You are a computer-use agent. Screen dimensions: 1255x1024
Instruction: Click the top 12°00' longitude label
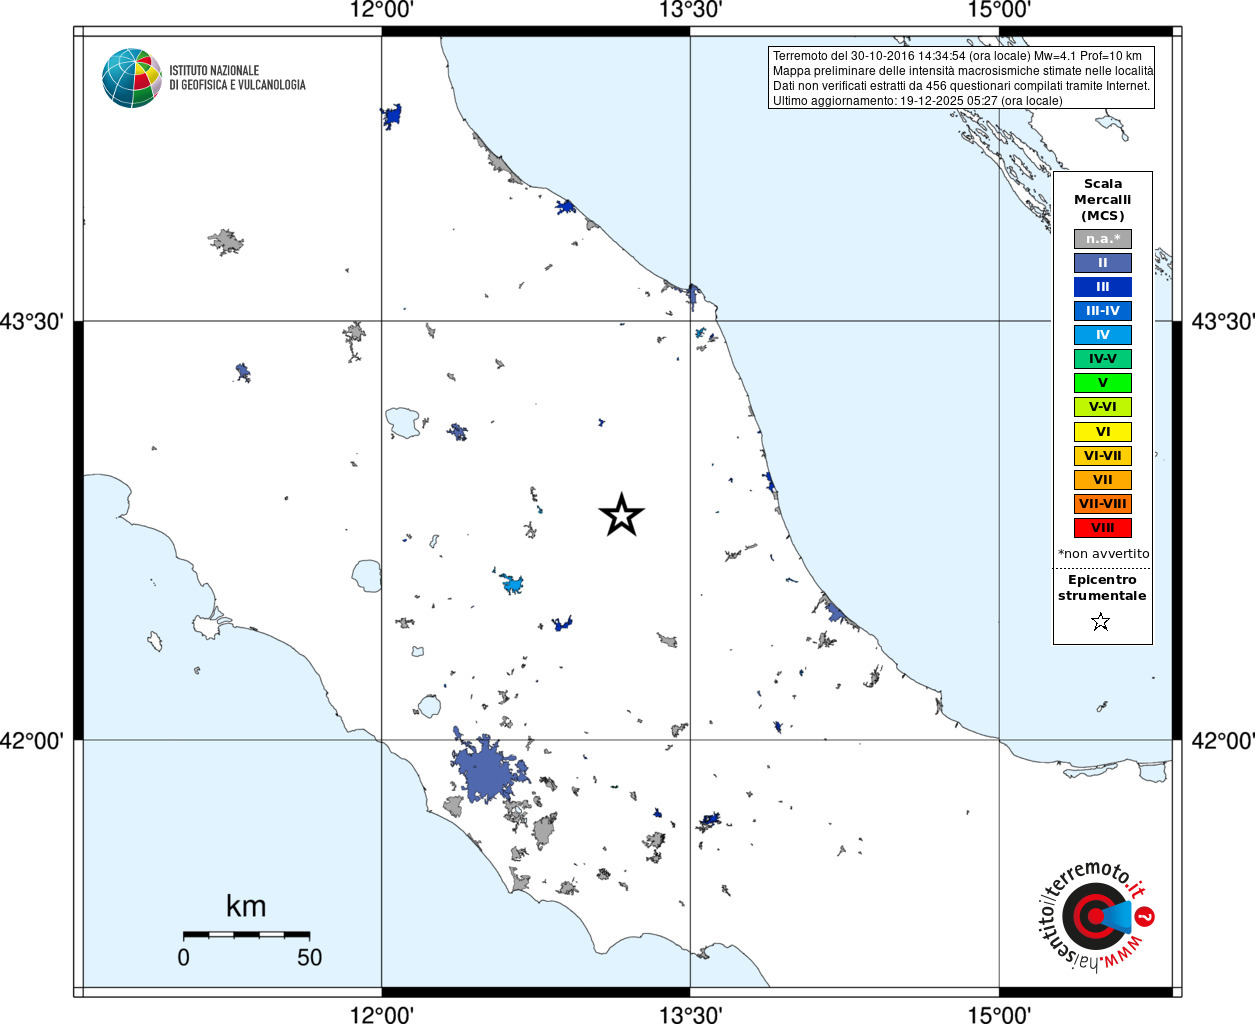[382, 10]
